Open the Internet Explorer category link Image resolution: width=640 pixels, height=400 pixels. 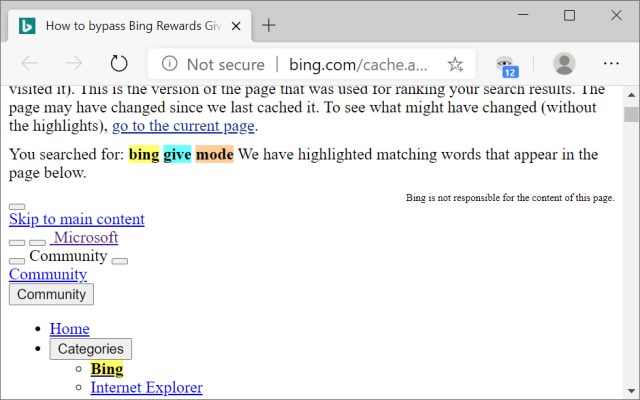point(147,387)
